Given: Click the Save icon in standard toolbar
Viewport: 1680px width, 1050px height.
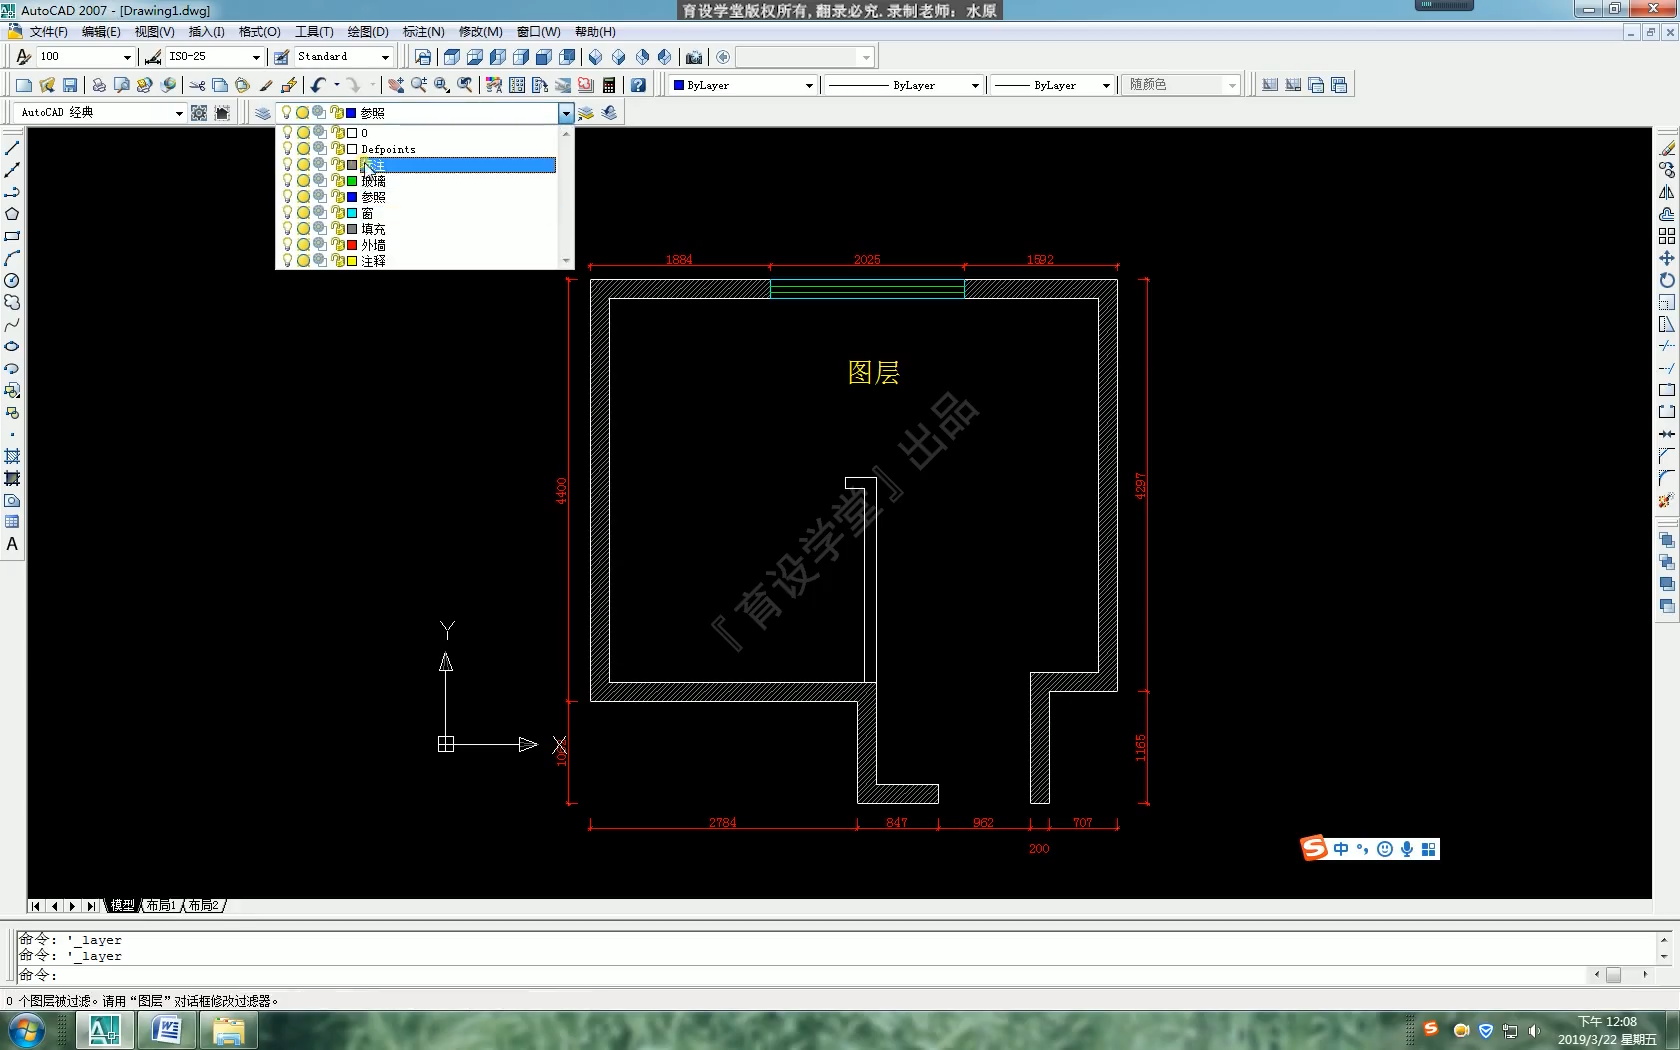Looking at the screenshot, I should pos(70,85).
